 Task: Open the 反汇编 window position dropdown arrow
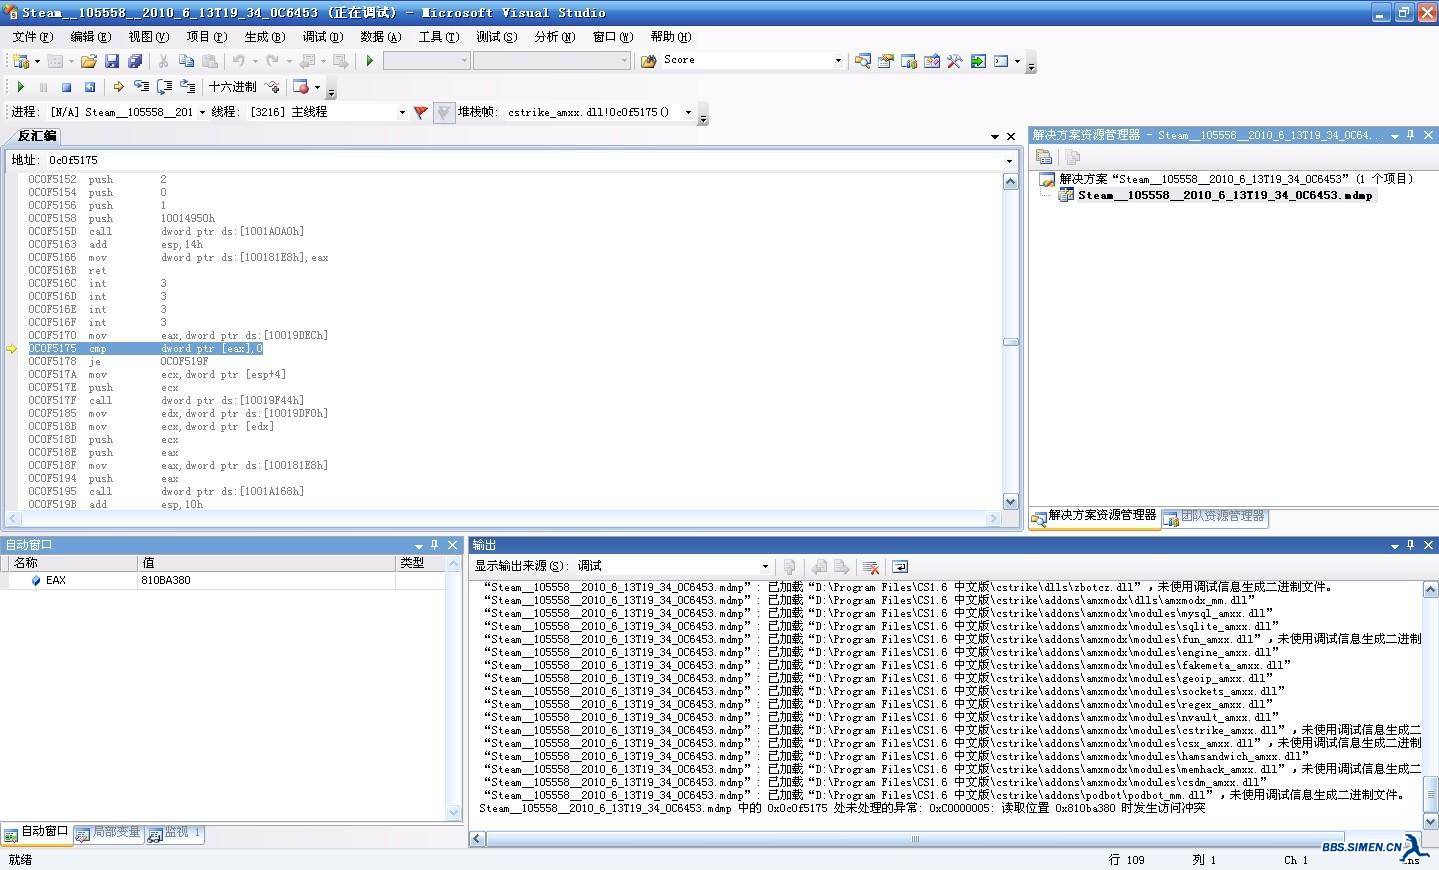point(995,136)
